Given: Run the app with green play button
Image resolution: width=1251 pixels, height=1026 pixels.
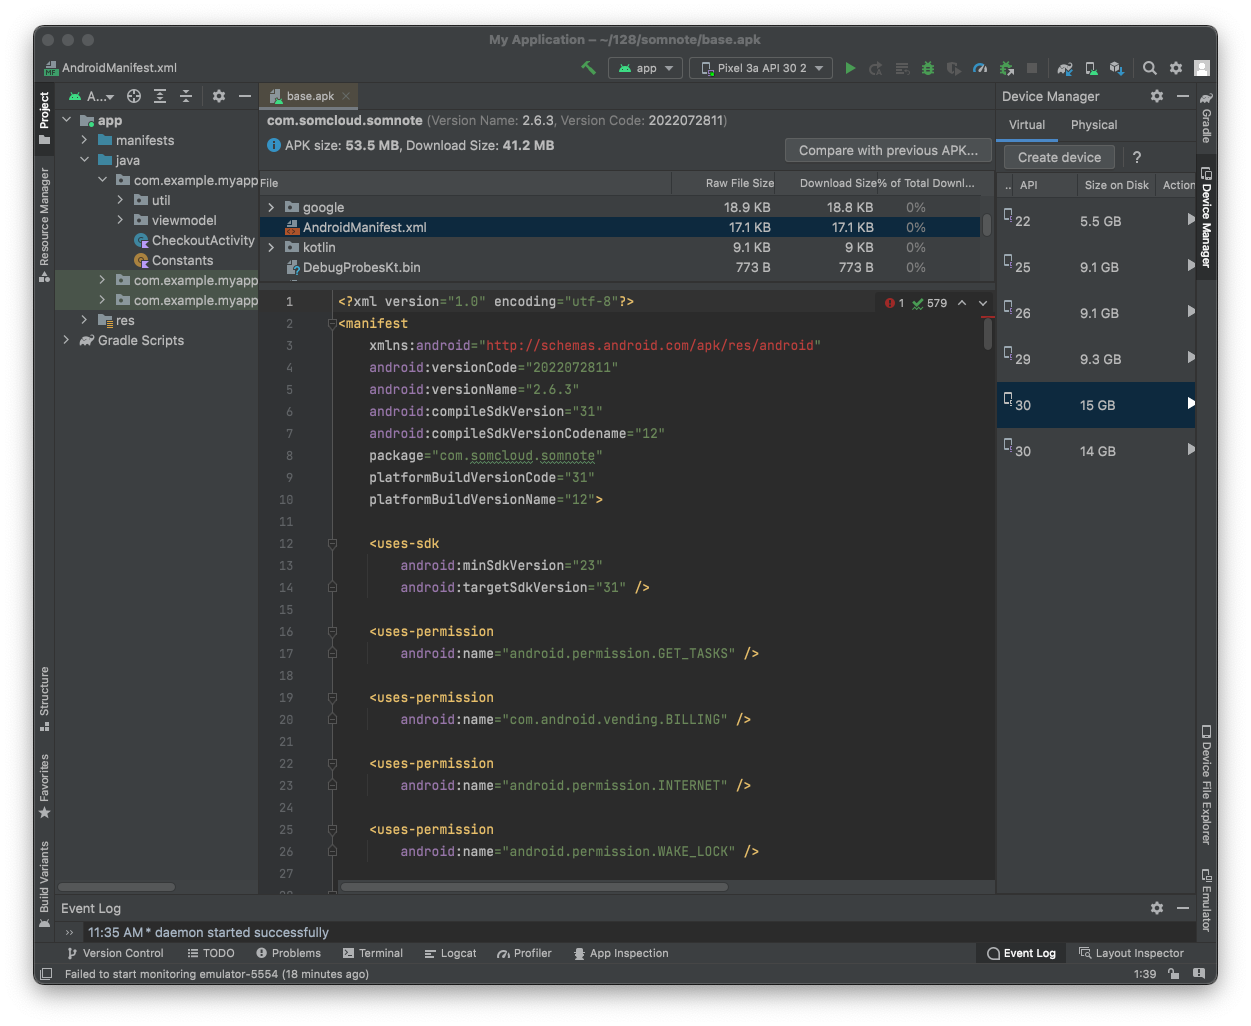Looking at the screenshot, I should 850,68.
